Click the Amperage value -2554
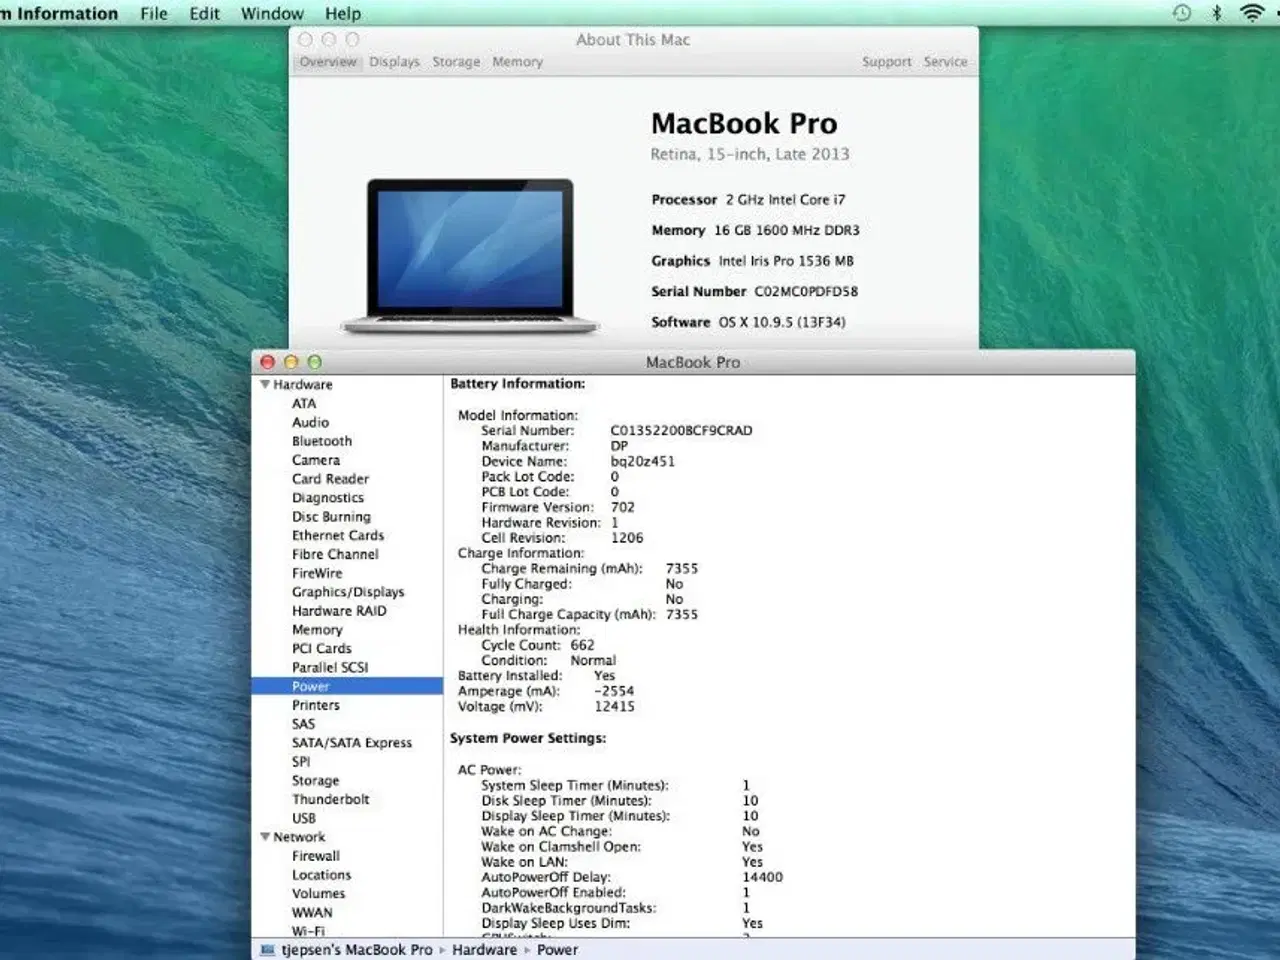Viewport: 1280px width, 960px height. pyautogui.click(x=614, y=691)
